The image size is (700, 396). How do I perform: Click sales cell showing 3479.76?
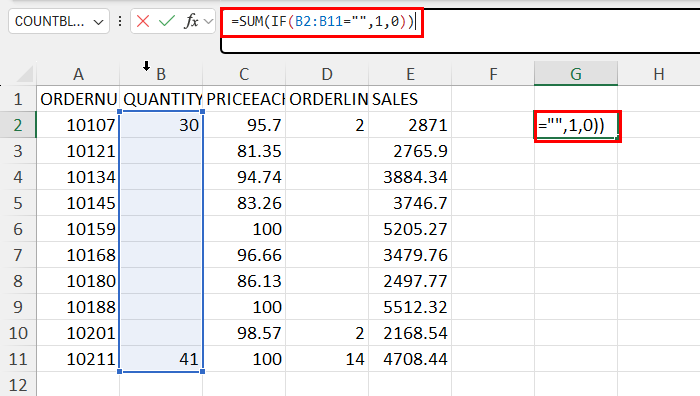point(410,254)
